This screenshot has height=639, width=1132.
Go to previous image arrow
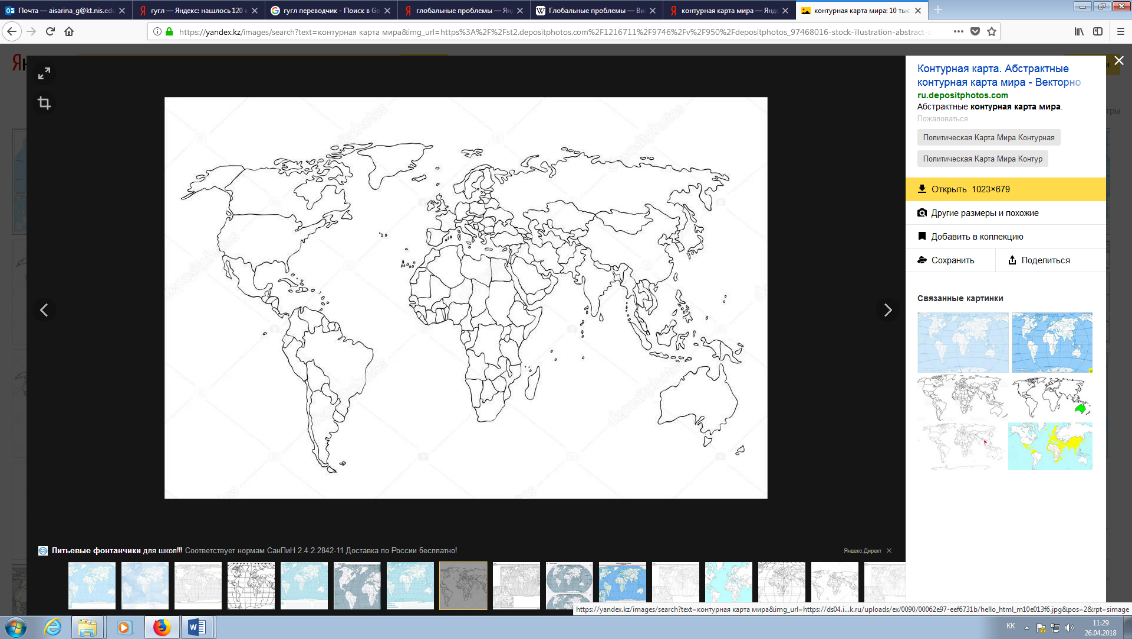44,310
